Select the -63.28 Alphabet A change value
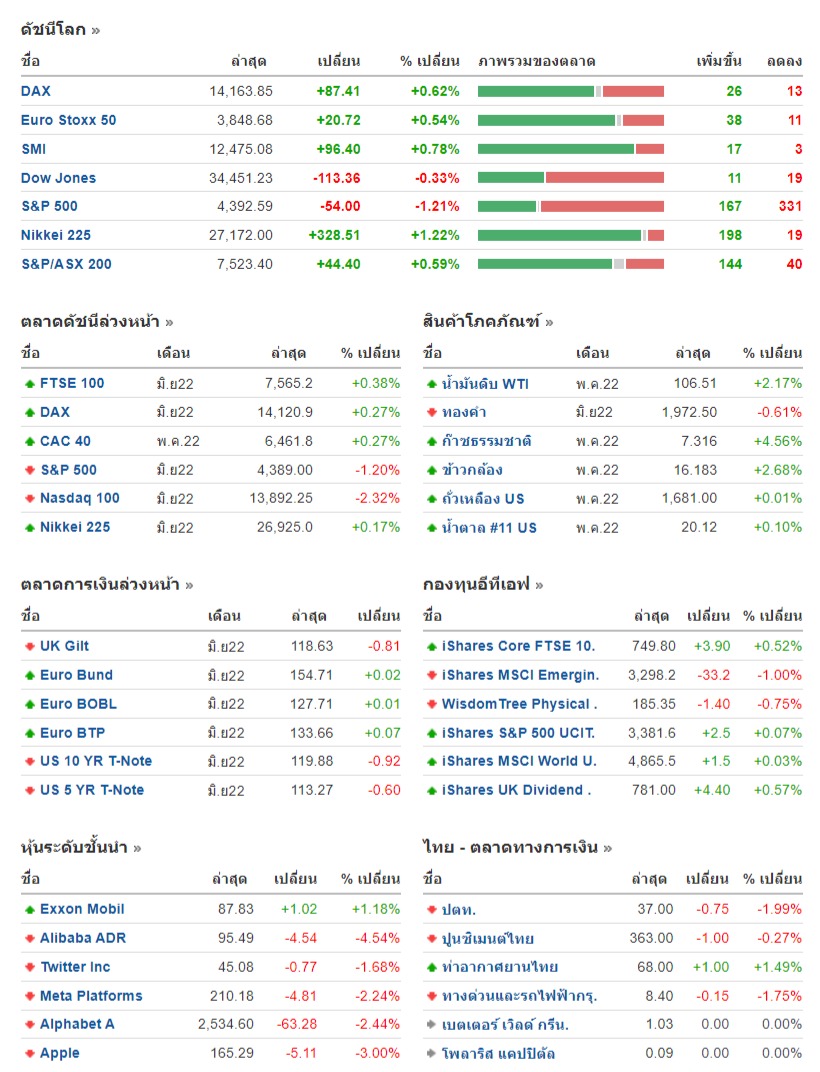The width and height of the screenshot is (820, 1072). point(297,1024)
